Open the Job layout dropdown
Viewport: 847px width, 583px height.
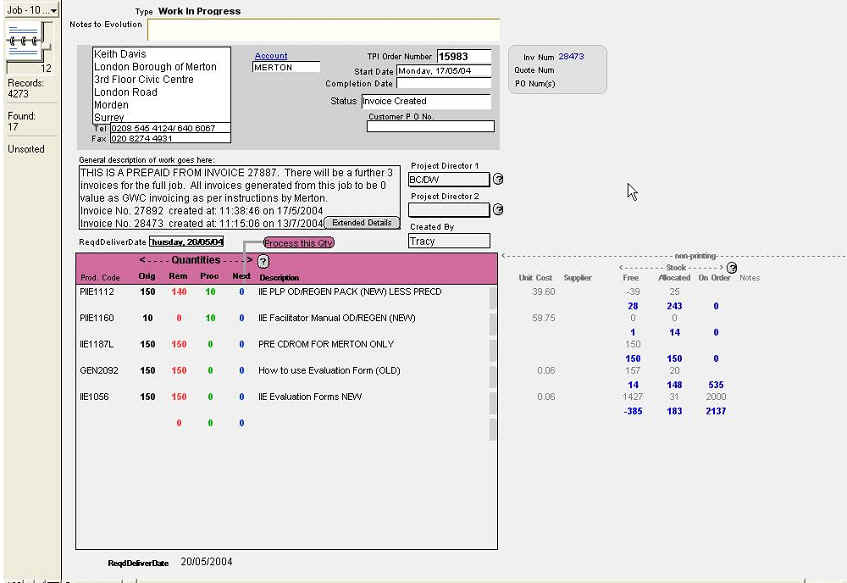(31, 10)
